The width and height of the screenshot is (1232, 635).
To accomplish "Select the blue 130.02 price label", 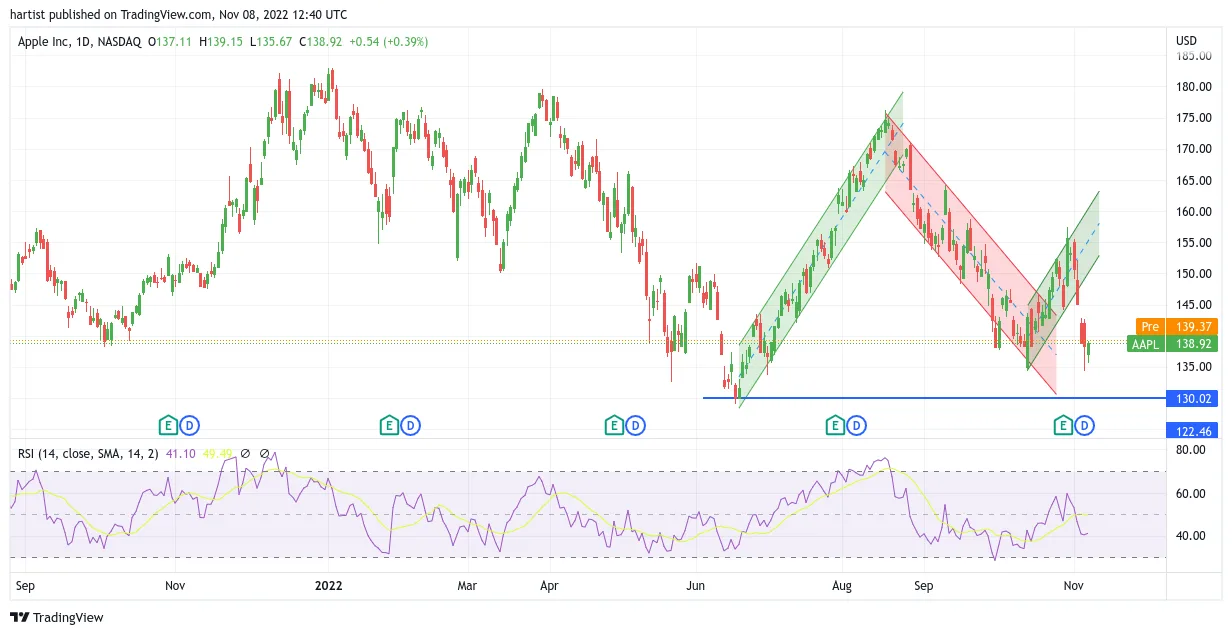I will [1192, 398].
